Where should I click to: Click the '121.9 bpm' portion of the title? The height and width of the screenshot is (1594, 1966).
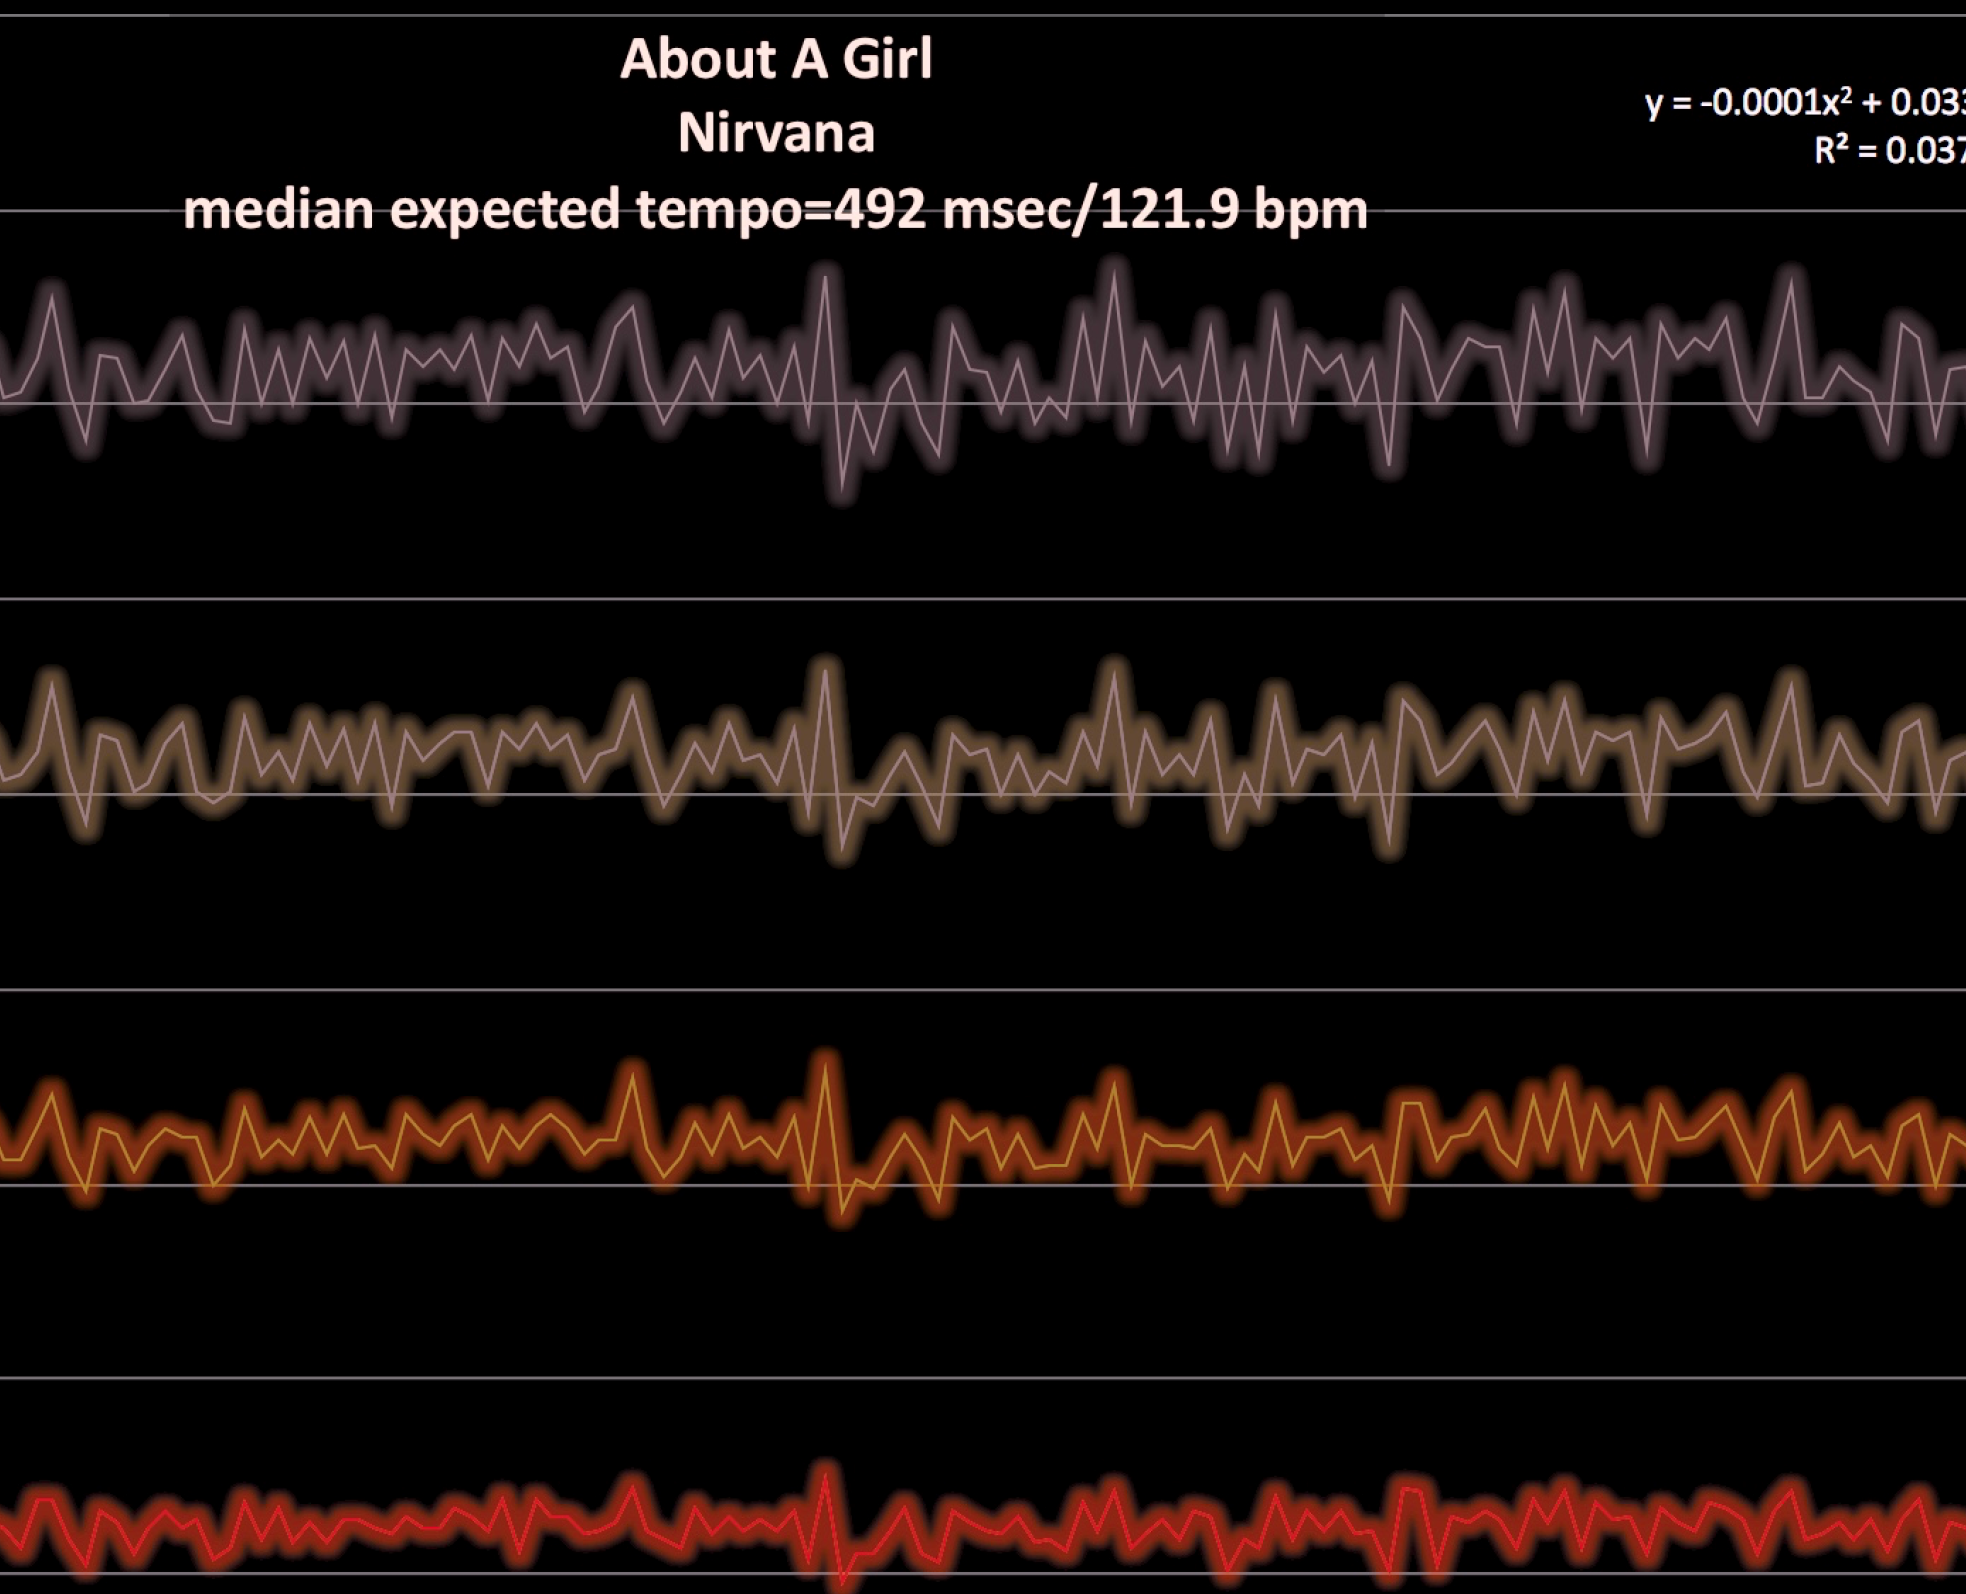point(1233,210)
